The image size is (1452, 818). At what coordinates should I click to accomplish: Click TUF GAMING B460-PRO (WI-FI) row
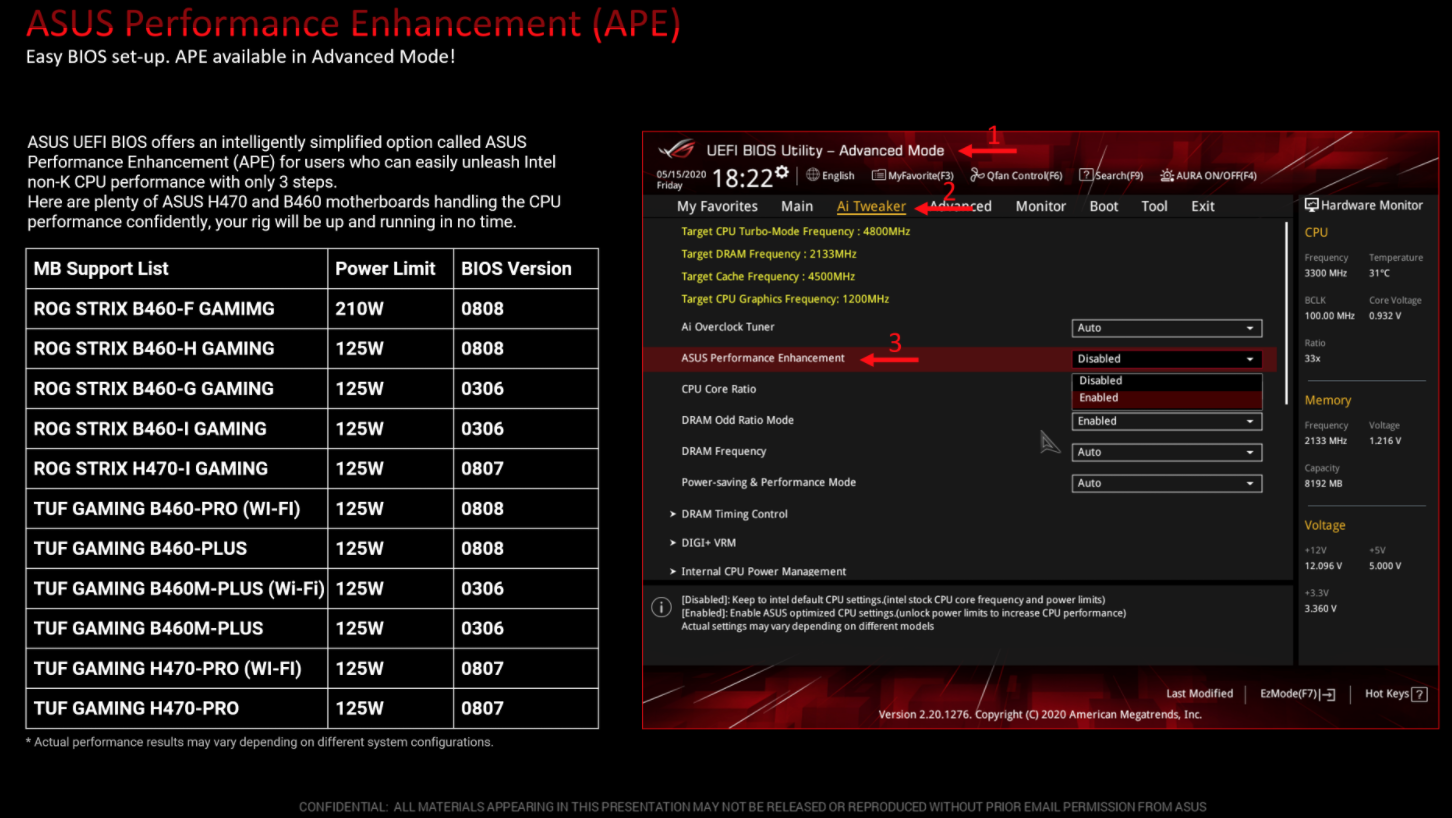pyautogui.click(x=312, y=509)
